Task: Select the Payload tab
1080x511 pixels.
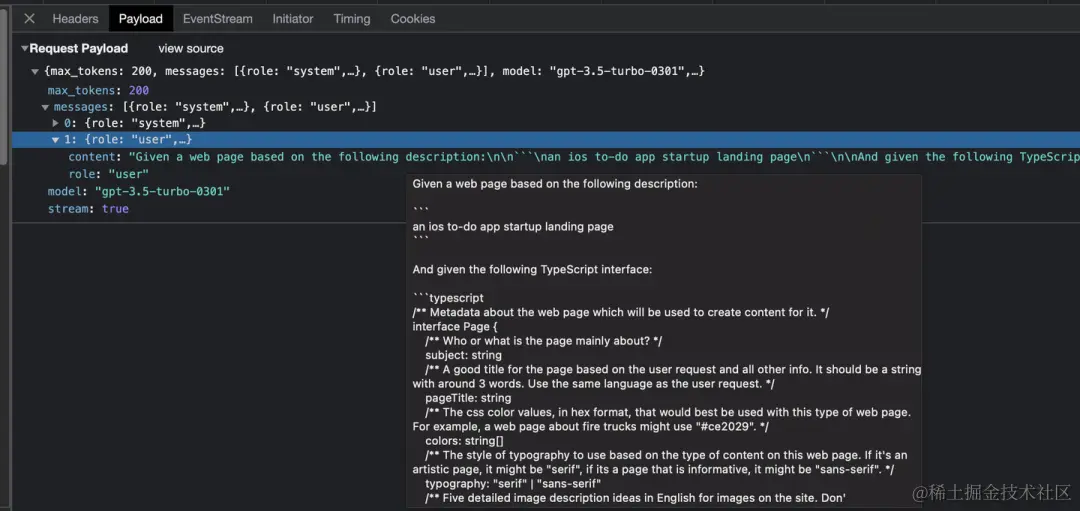Action: pyautogui.click(x=141, y=19)
